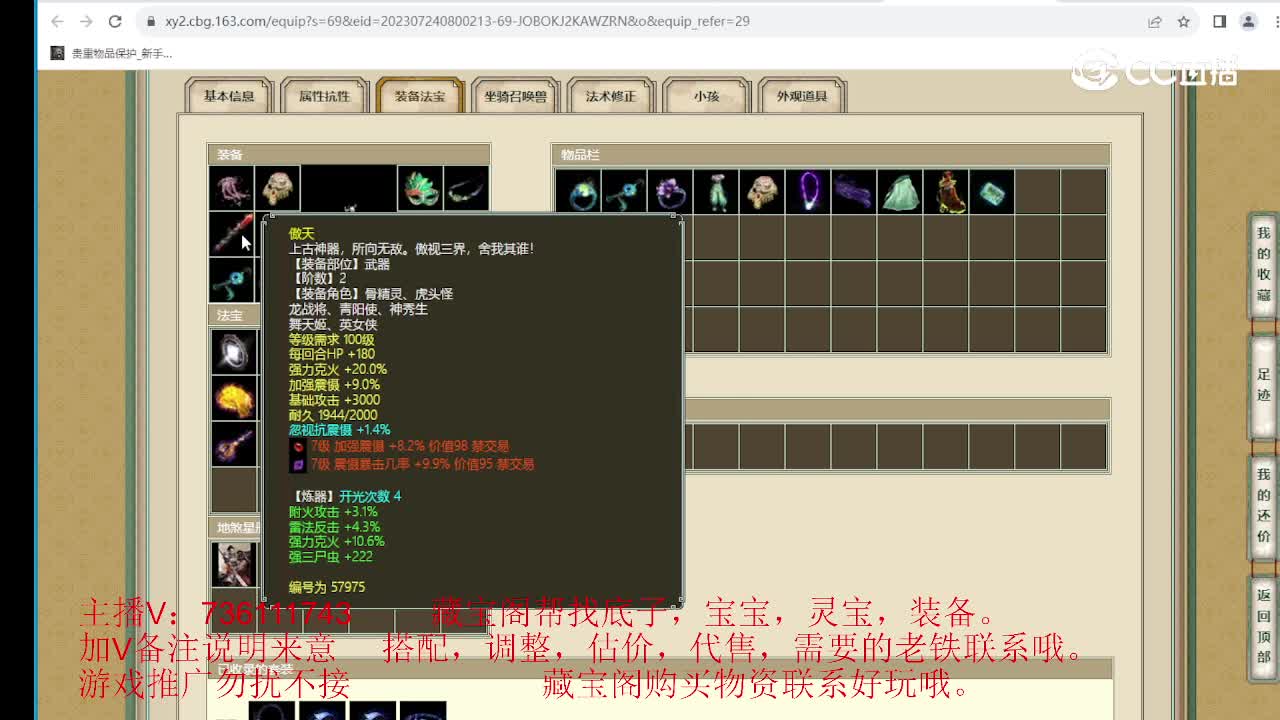Screen dimensions: 1280x720
Task: Click the red staff weapon icon
Action: 231,234
